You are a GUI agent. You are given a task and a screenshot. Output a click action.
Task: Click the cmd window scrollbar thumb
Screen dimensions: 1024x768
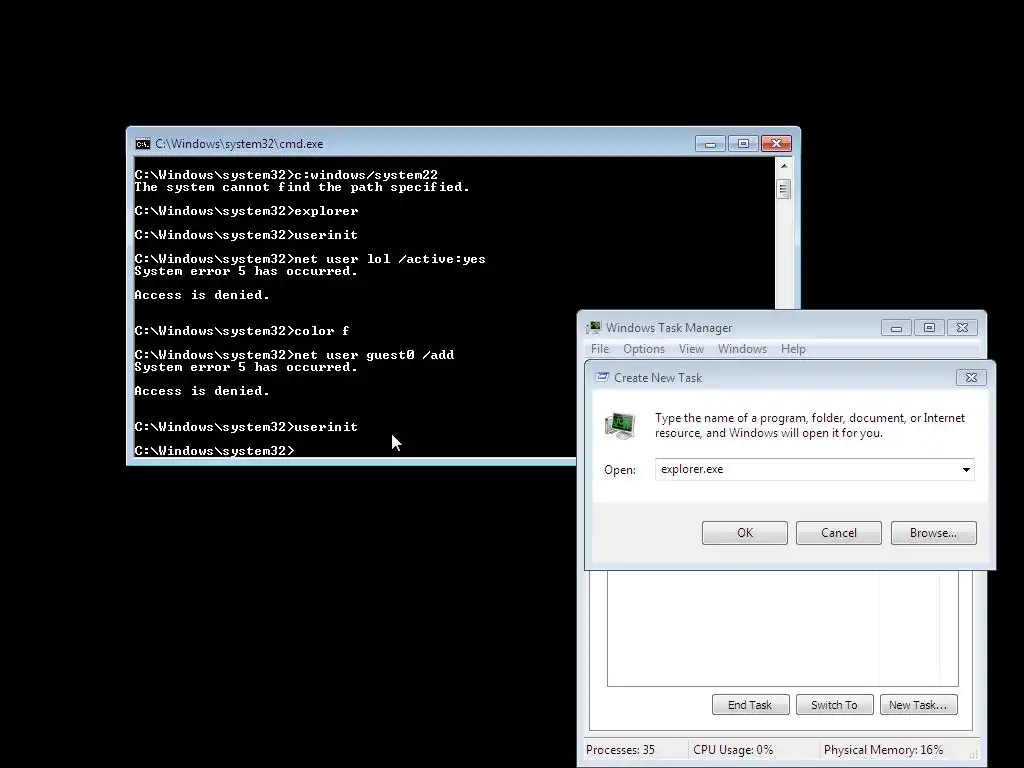click(x=784, y=189)
